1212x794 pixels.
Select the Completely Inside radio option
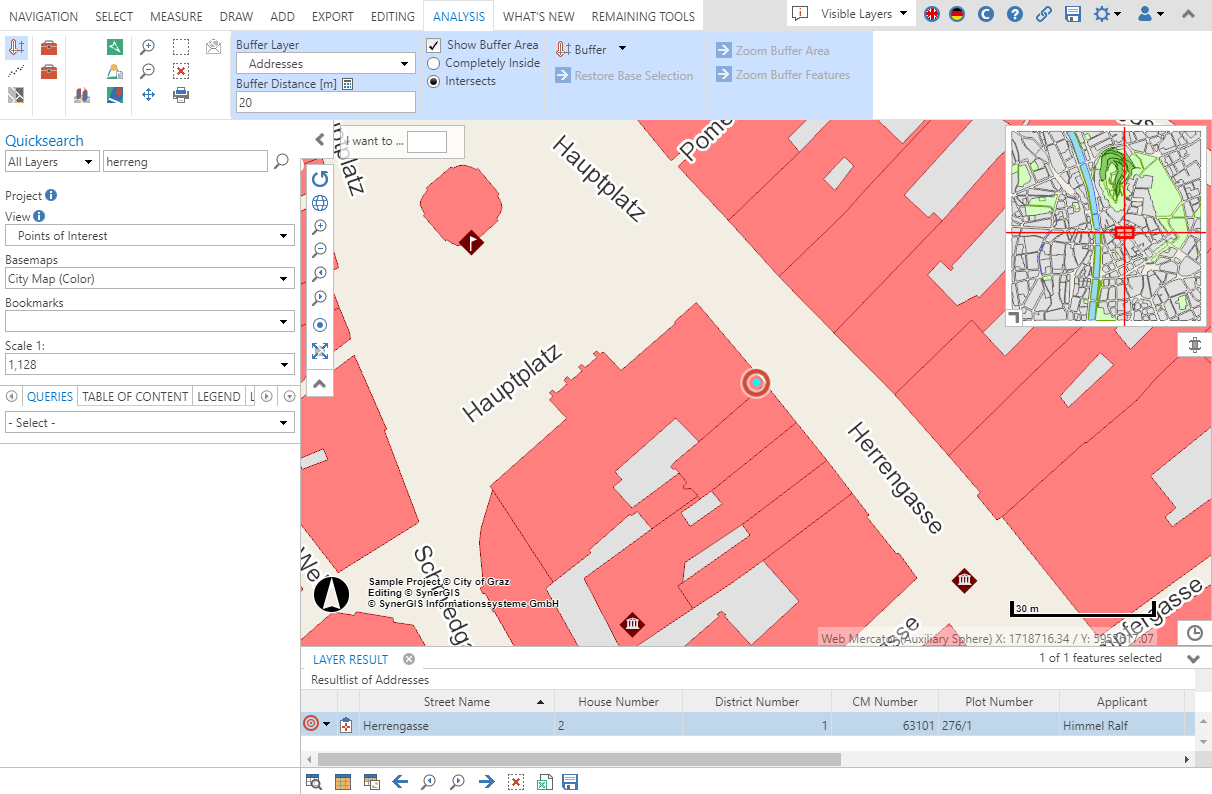click(x=434, y=63)
